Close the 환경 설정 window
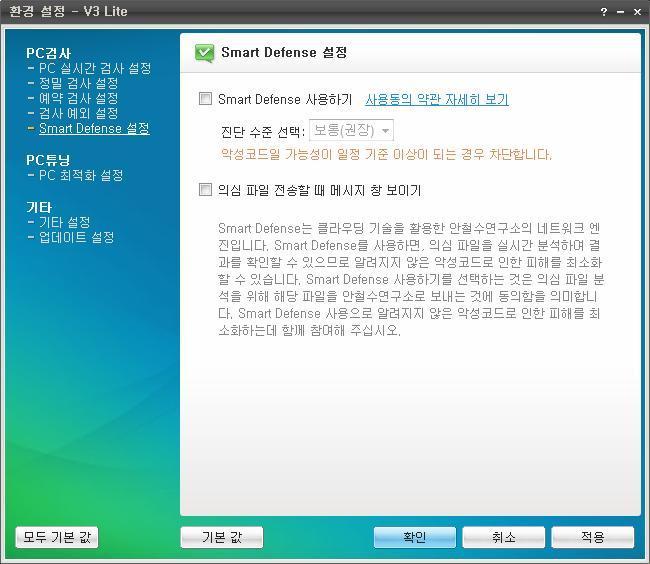The width and height of the screenshot is (650, 564). click(638, 12)
